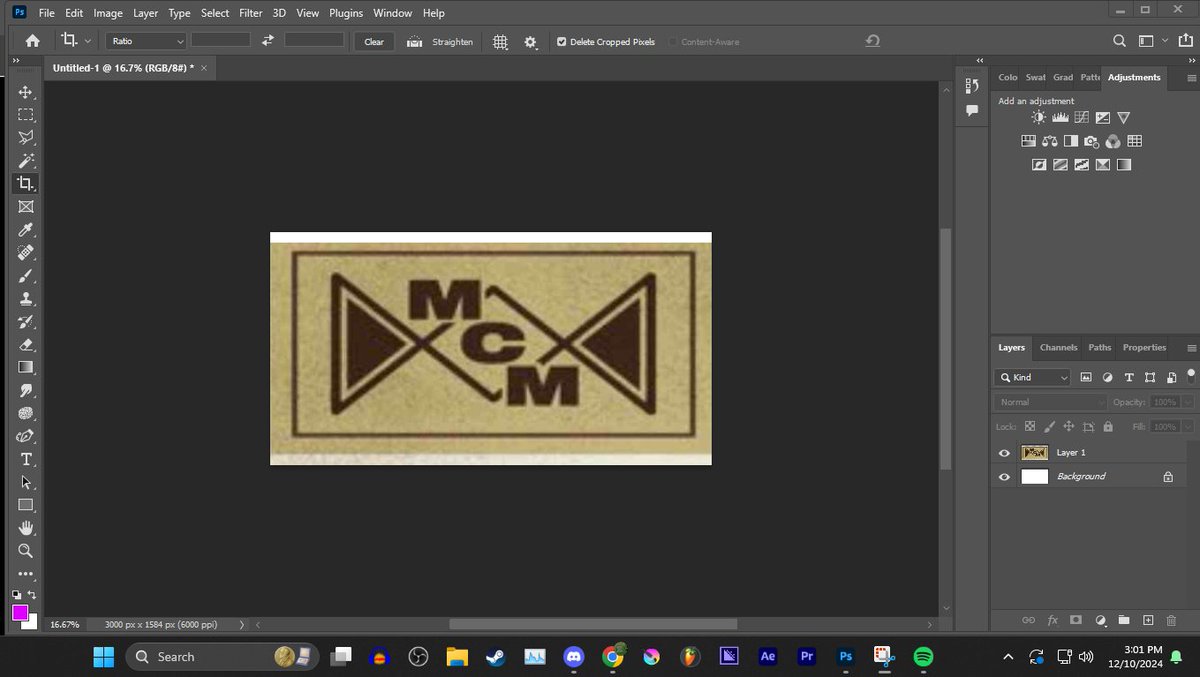Select the Spot Healing Brush tool
Image resolution: width=1200 pixels, height=677 pixels.
(x=26, y=252)
